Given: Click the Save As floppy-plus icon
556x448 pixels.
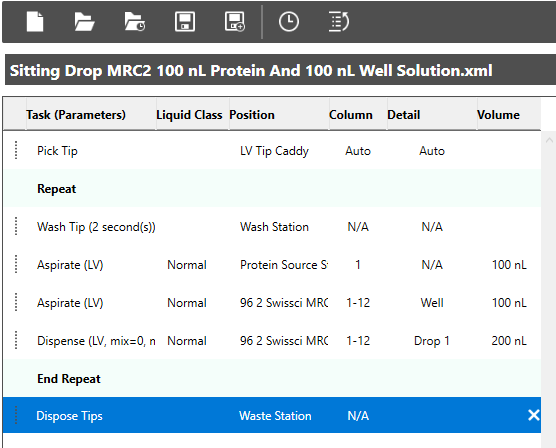Looking at the screenshot, I should coord(235,22).
